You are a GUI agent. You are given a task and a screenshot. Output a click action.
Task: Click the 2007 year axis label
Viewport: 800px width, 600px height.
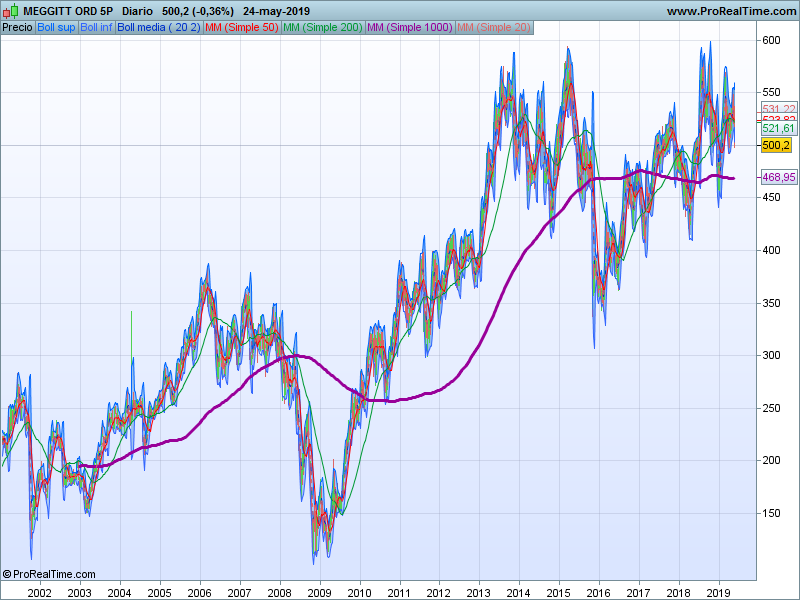point(239,593)
